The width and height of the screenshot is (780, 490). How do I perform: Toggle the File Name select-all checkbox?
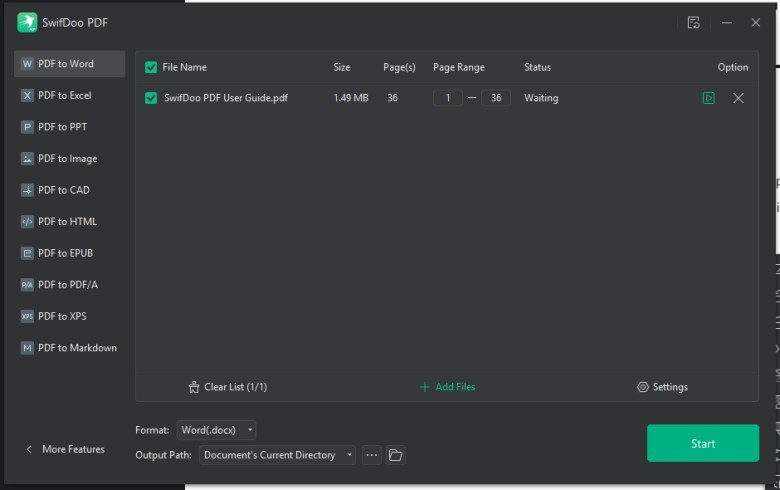click(x=151, y=67)
